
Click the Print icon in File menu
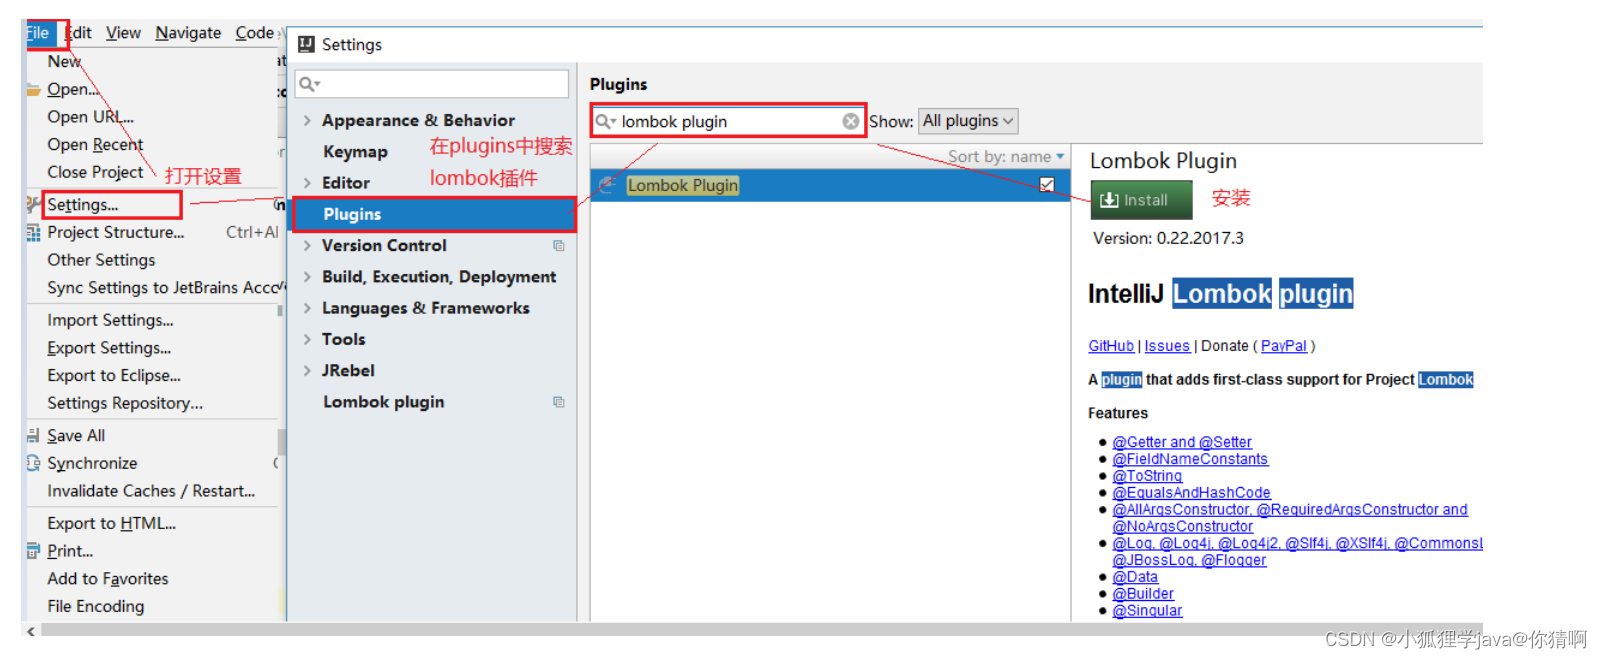point(34,551)
